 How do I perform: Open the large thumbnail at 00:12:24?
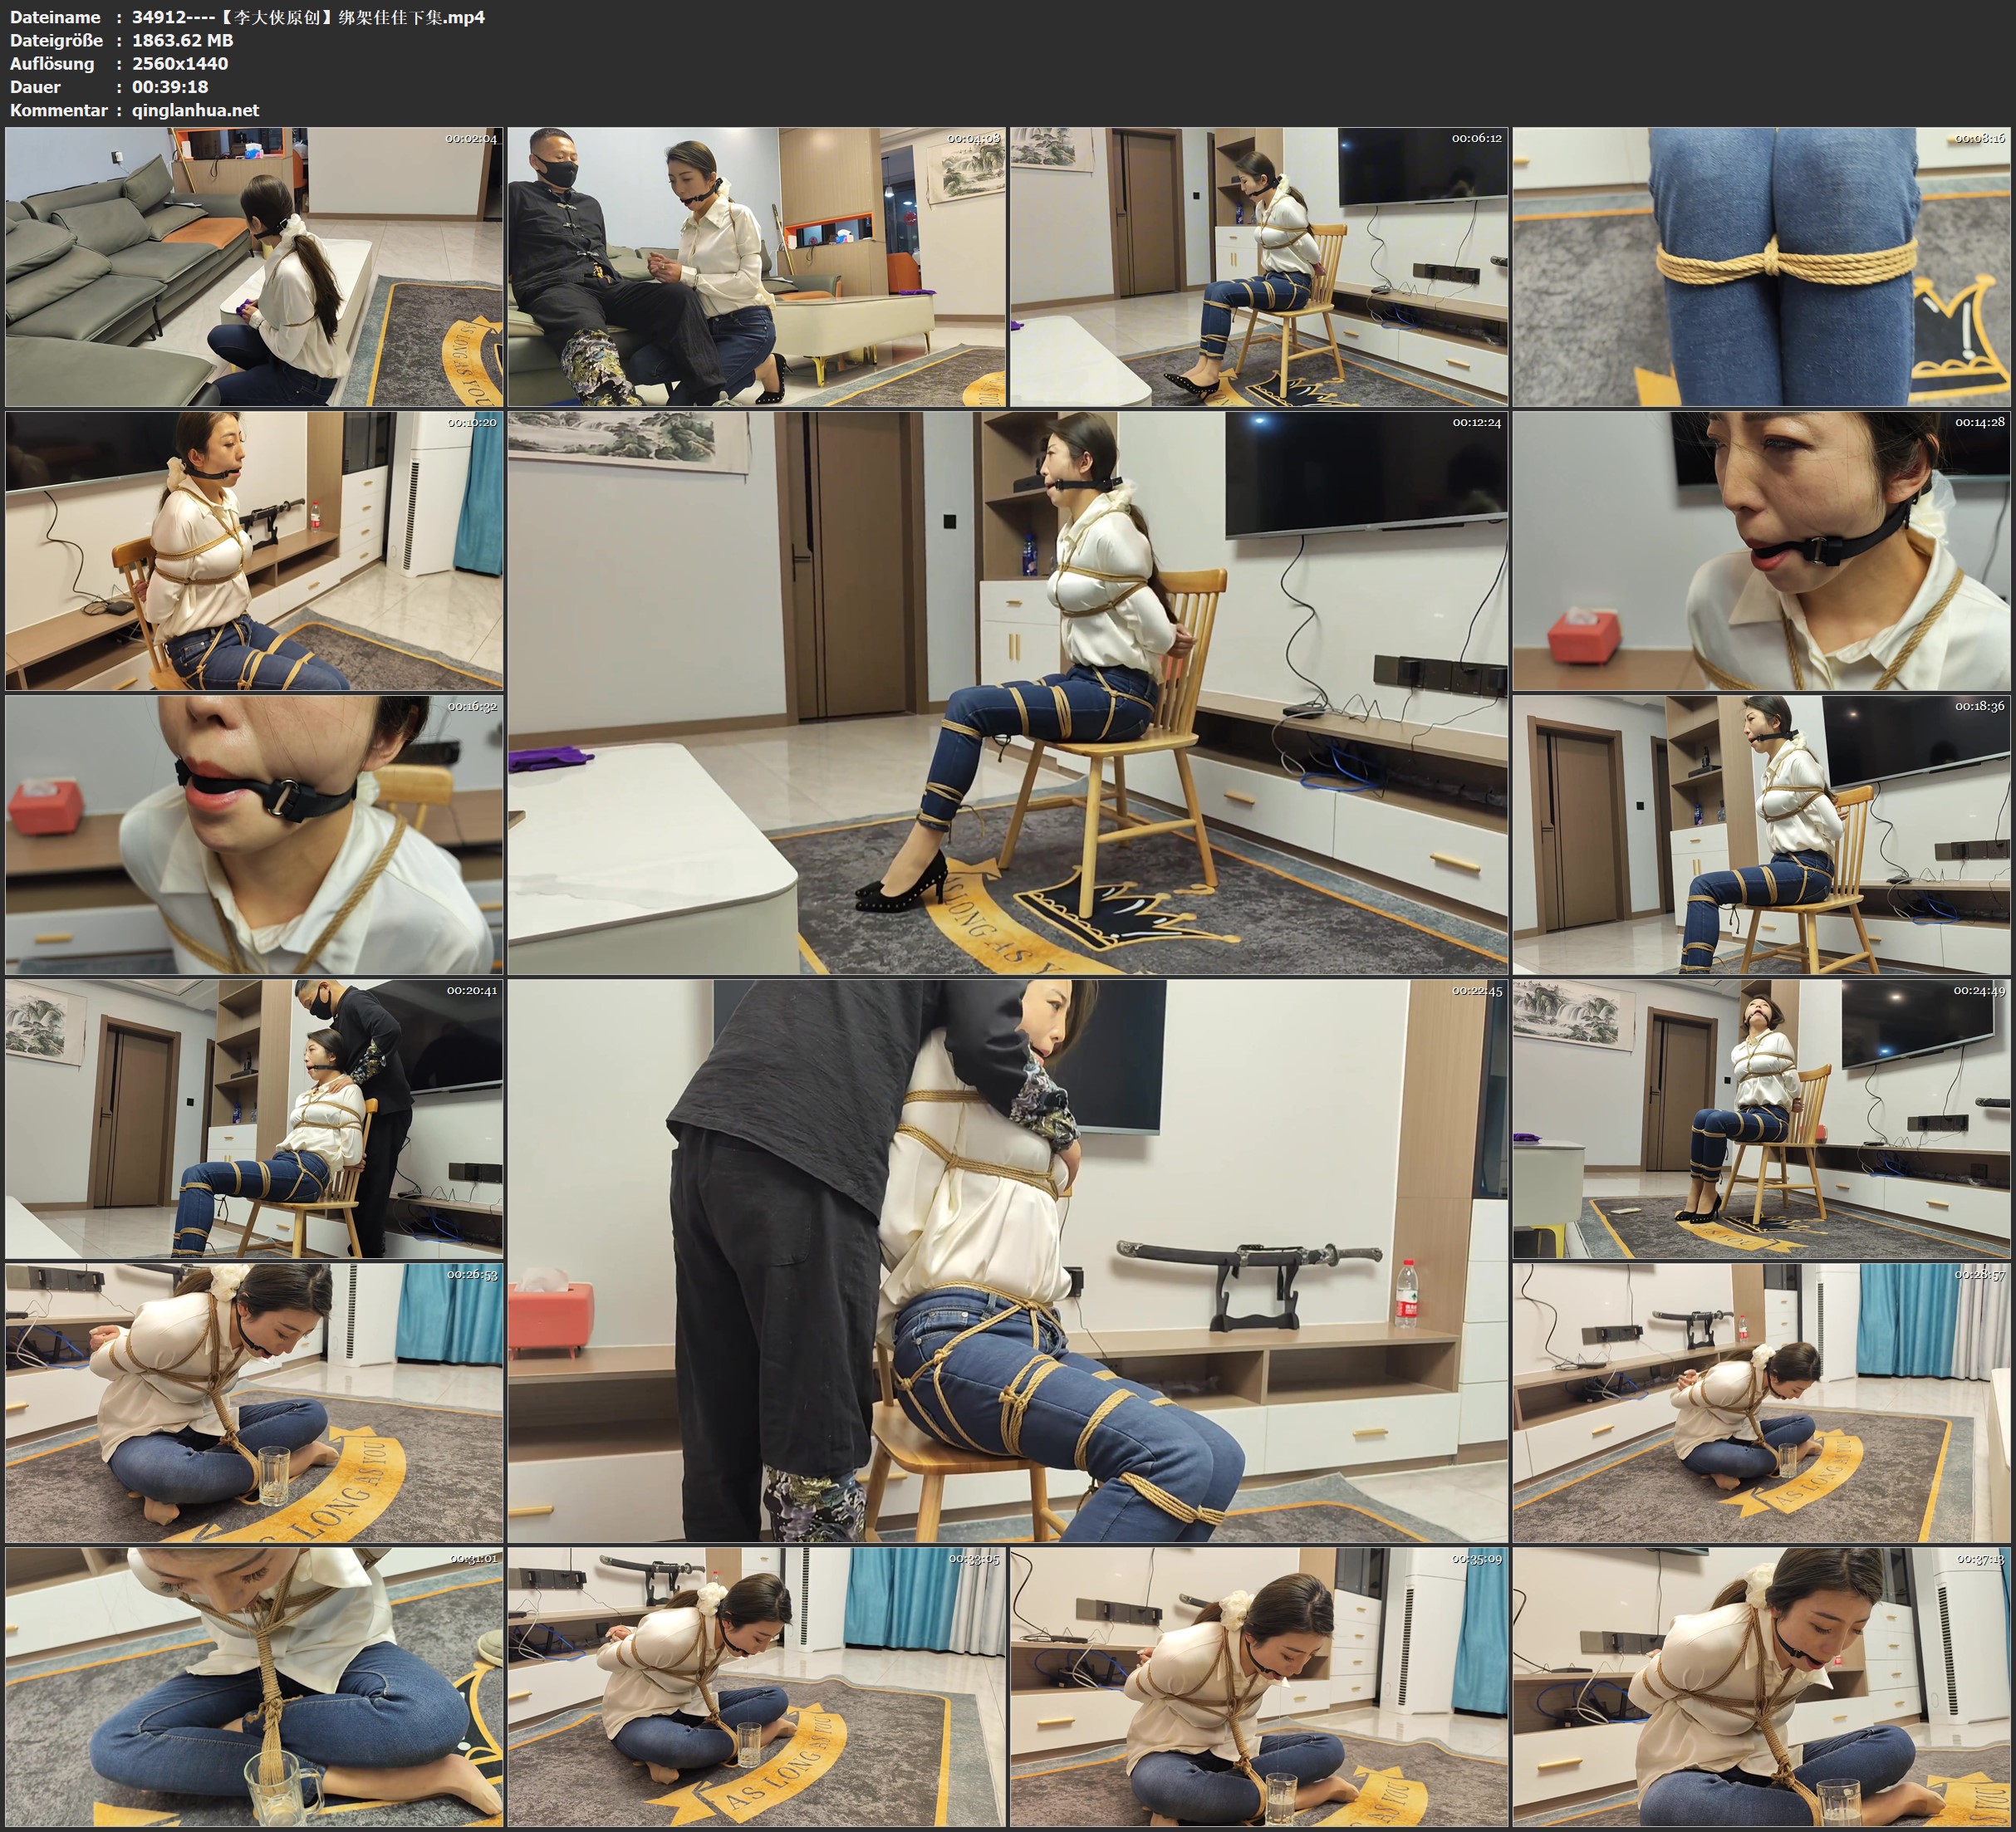coord(1008,693)
